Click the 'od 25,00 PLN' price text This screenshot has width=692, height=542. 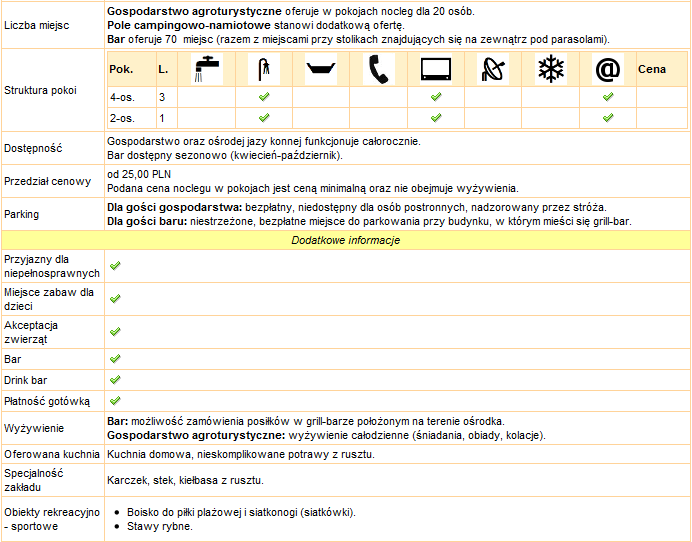click(139, 174)
